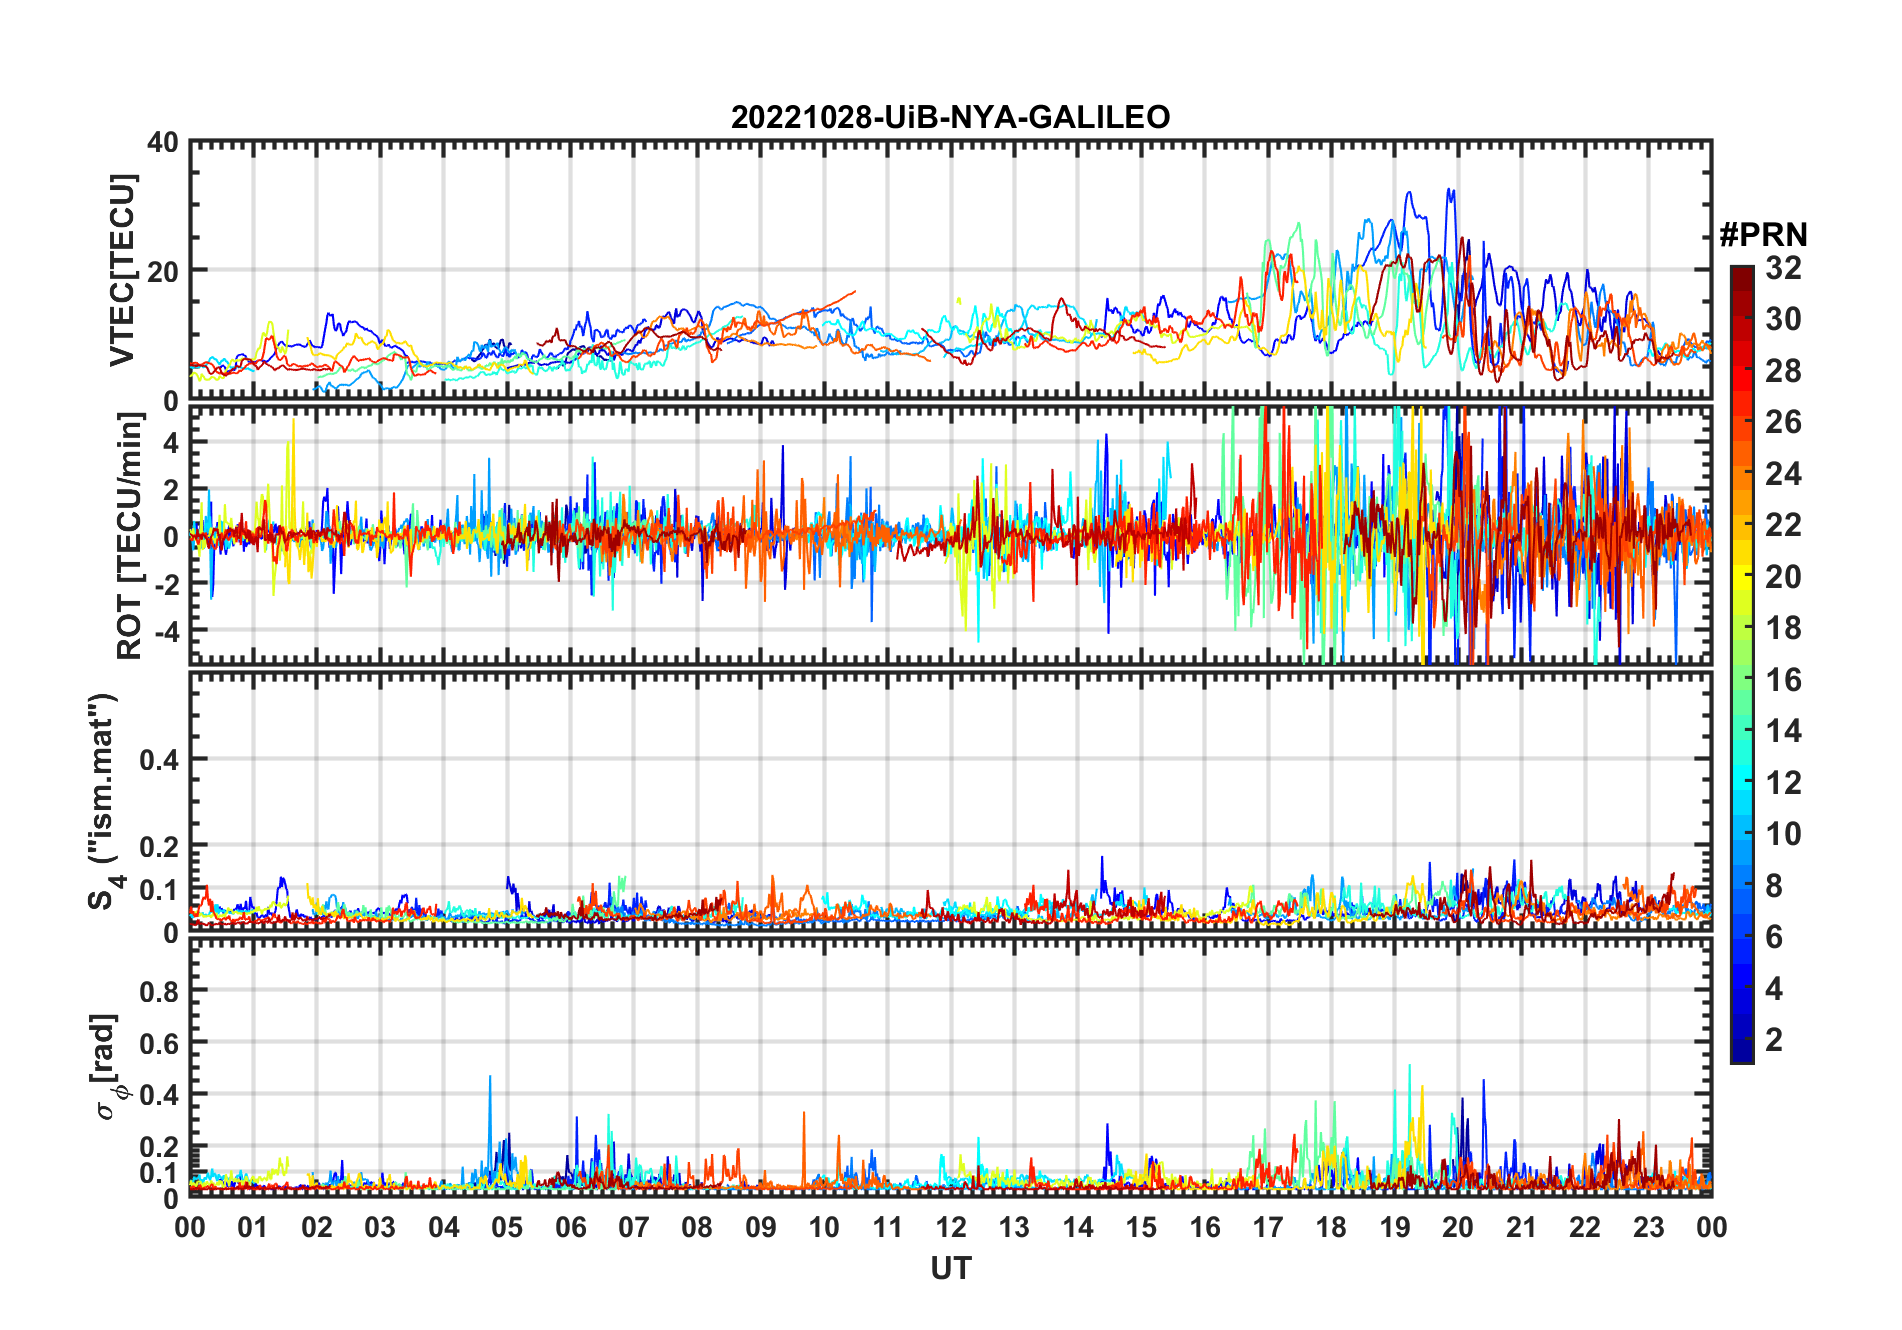Click the 21 hour tick on UT axis
This screenshot has width=1902, height=1330.
coord(1521,1227)
